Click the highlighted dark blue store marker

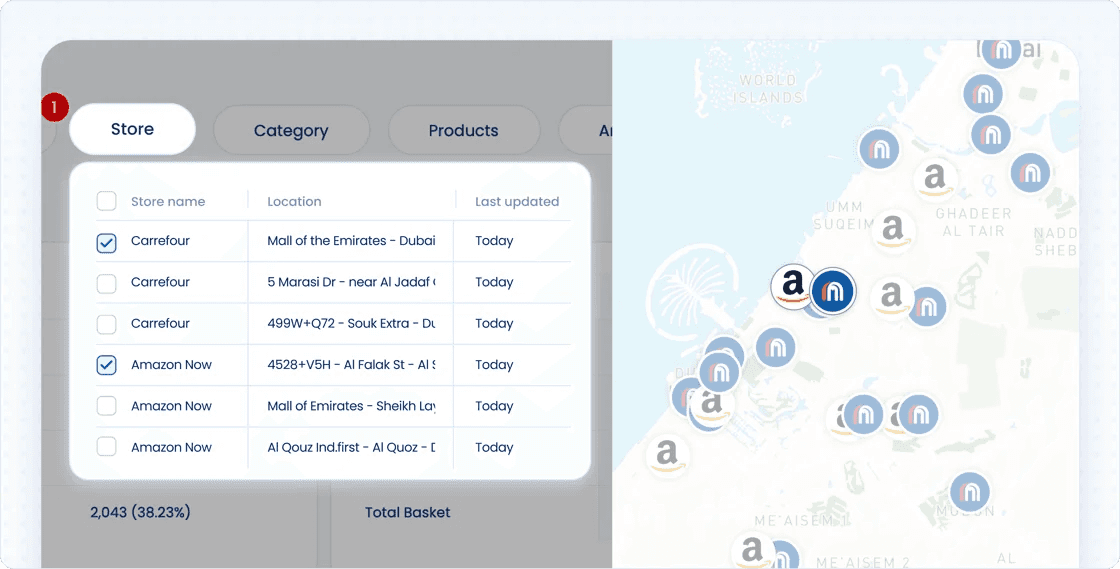(834, 291)
